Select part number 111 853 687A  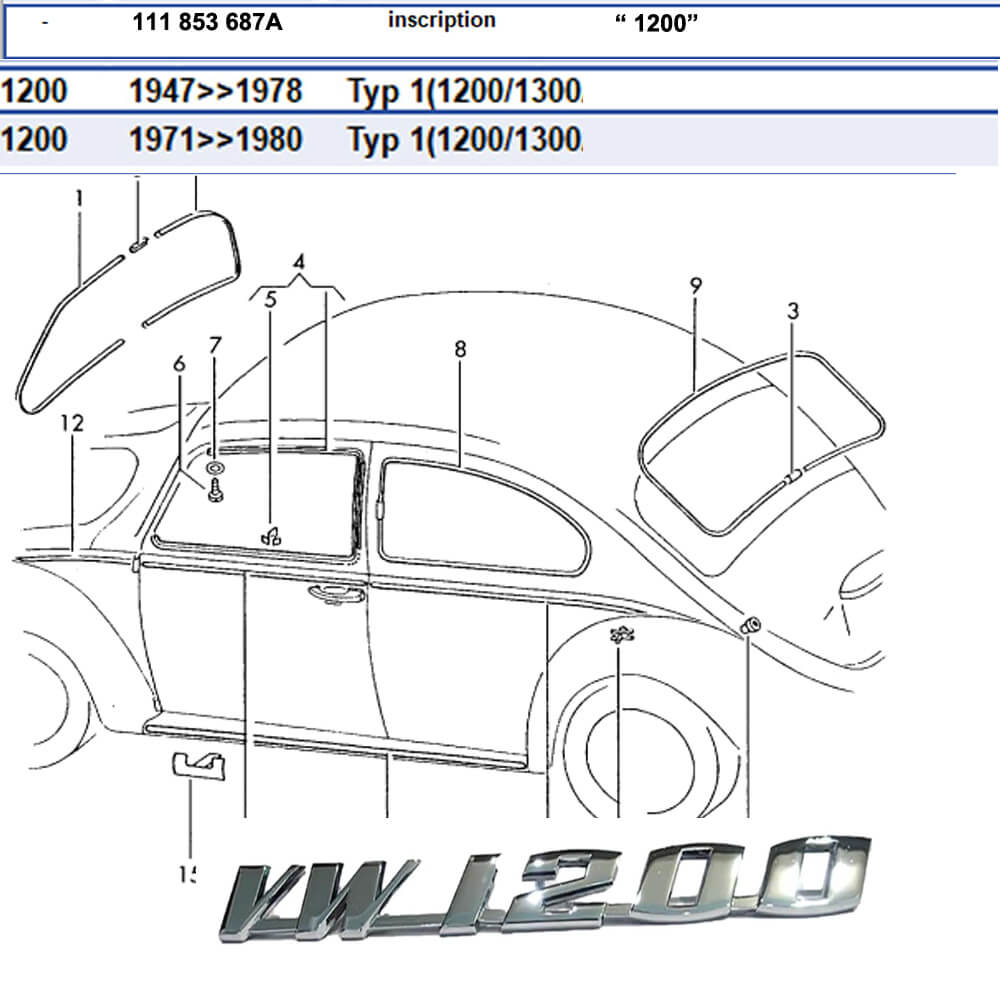(207, 23)
